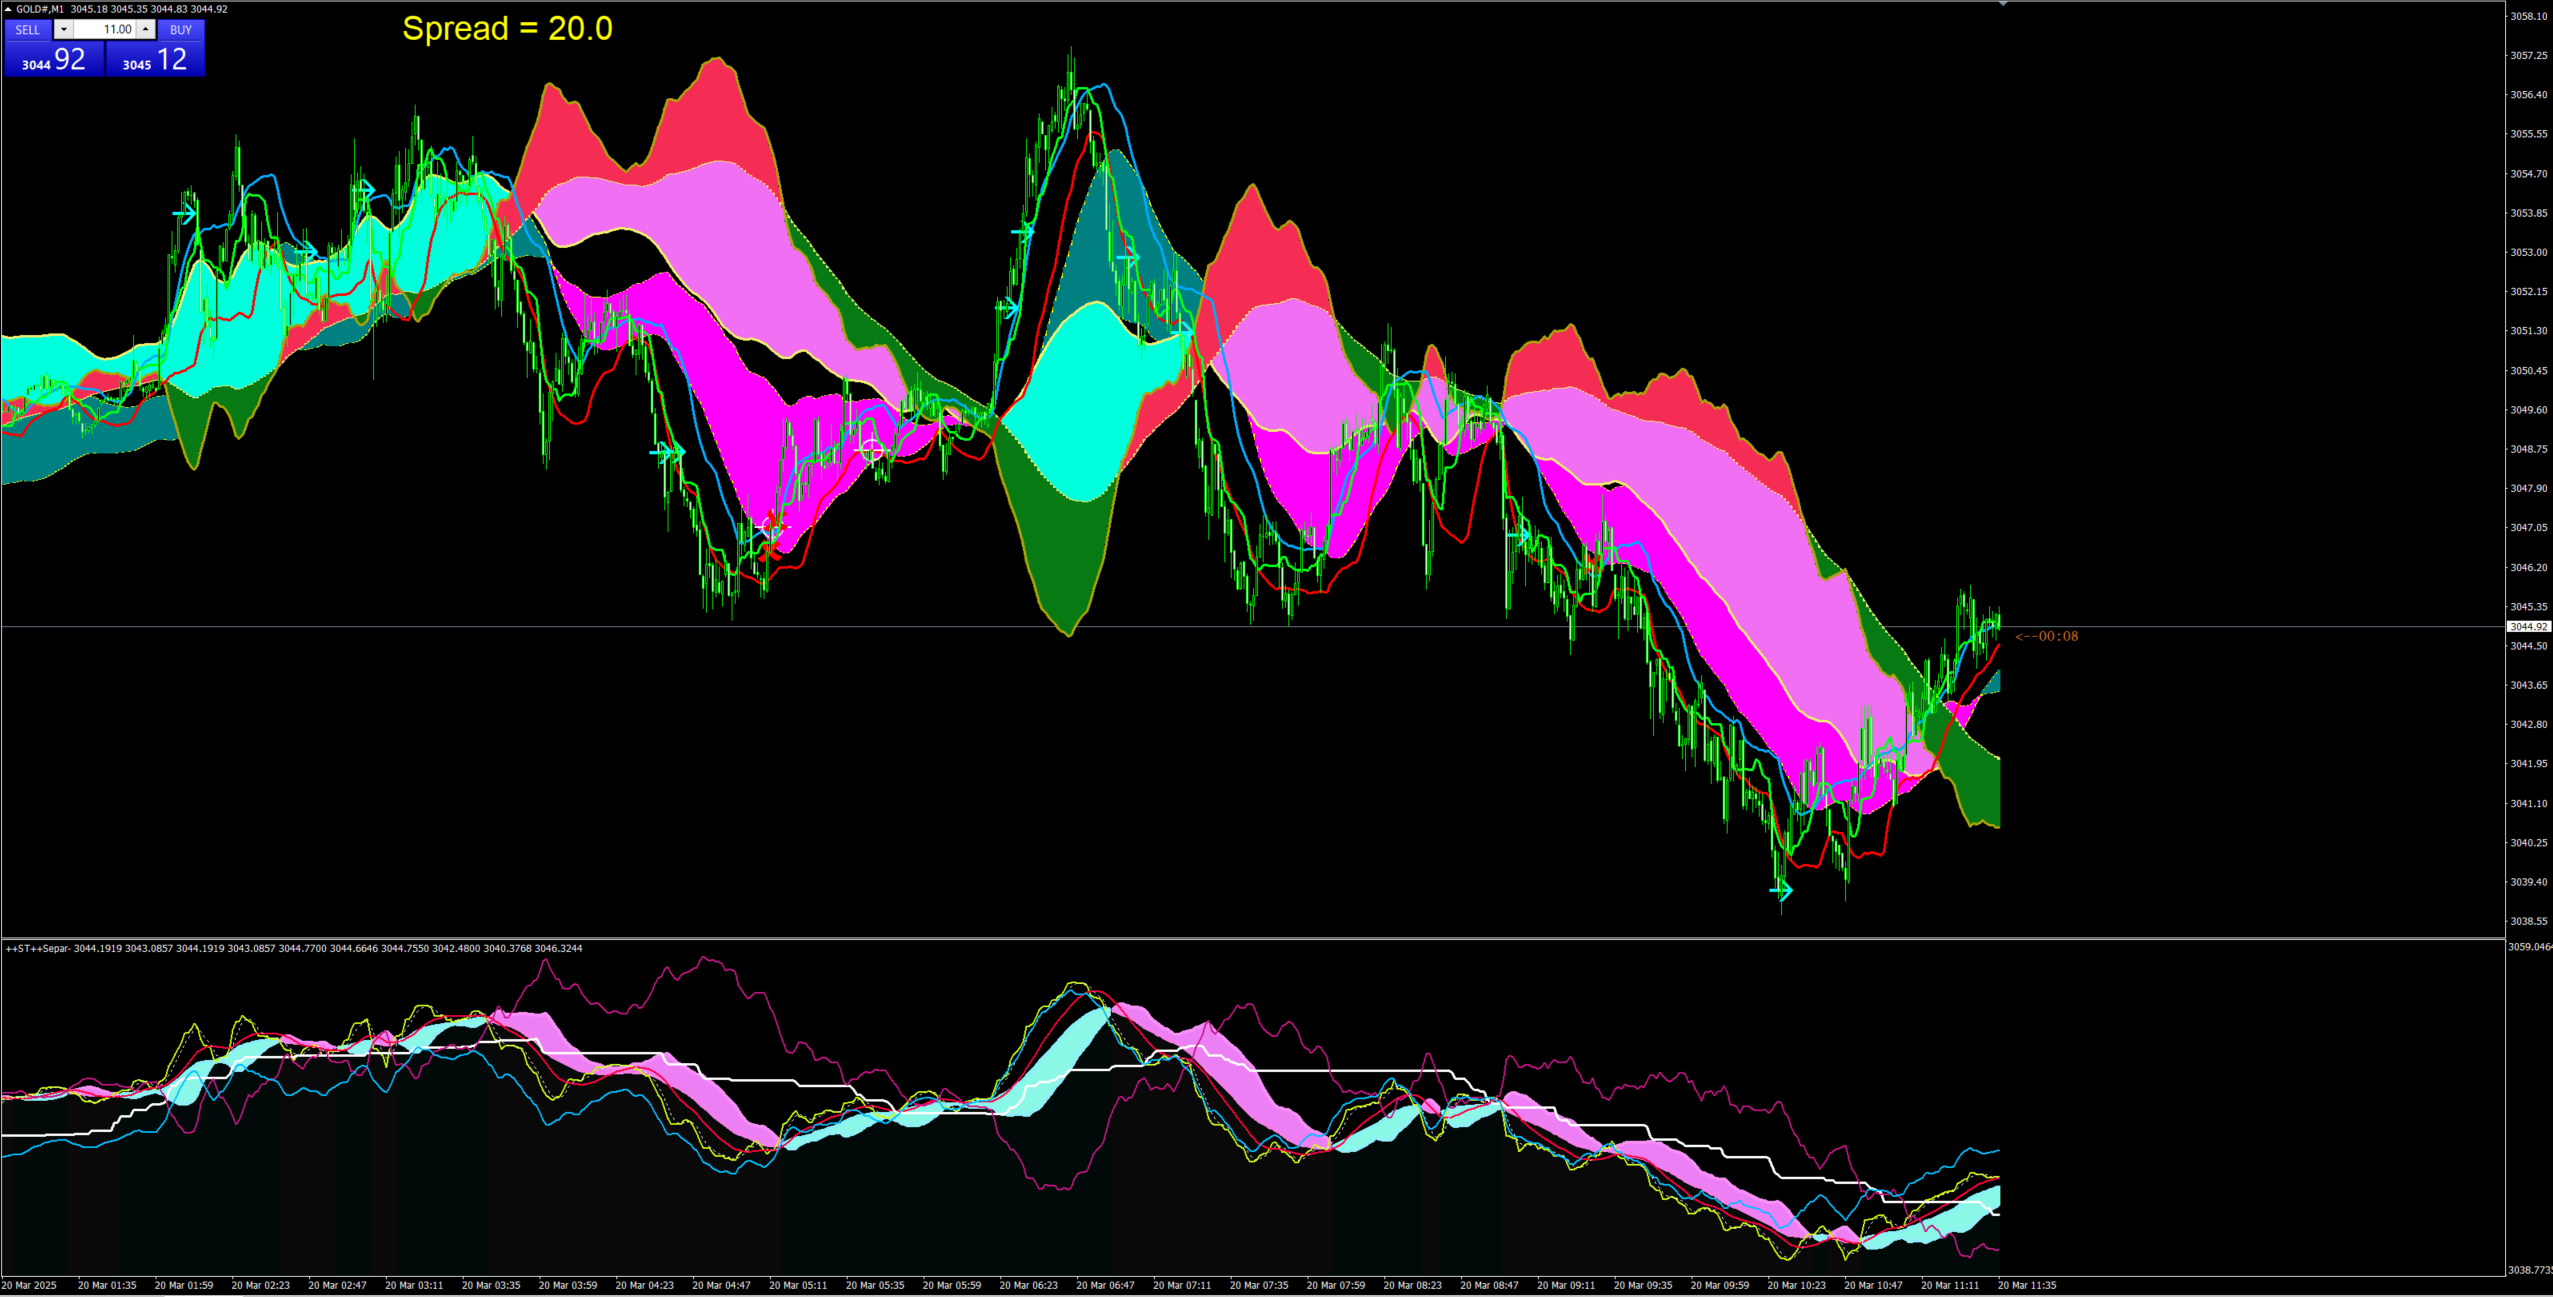Click the chart shift triangle at top edge
The image size is (2553, 1297).
2002,4
